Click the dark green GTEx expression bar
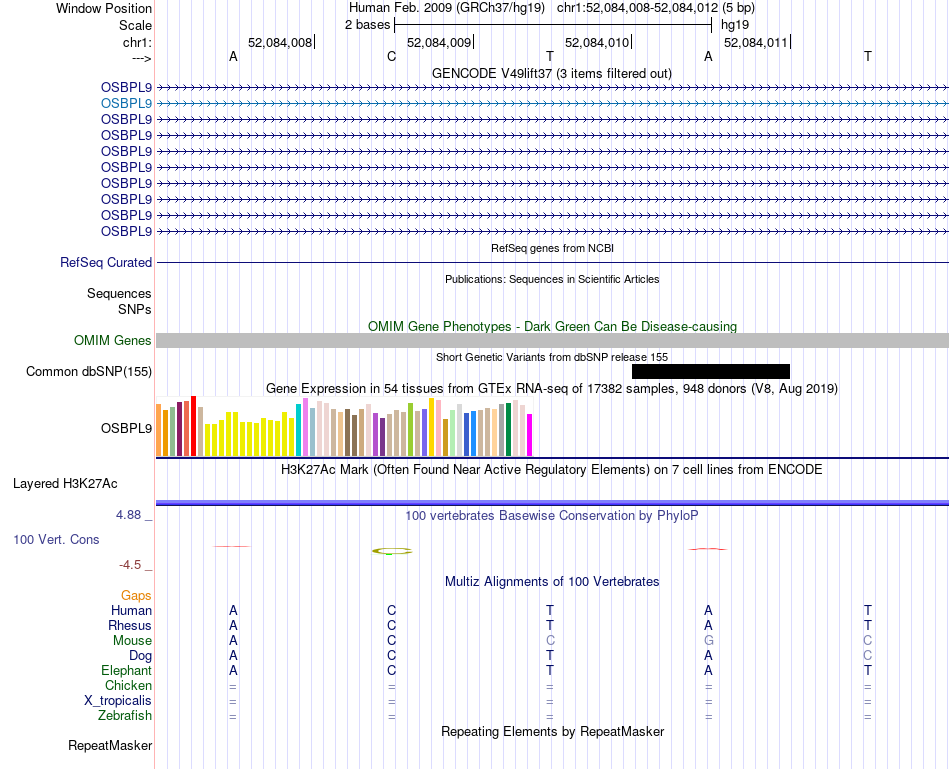 [508, 429]
